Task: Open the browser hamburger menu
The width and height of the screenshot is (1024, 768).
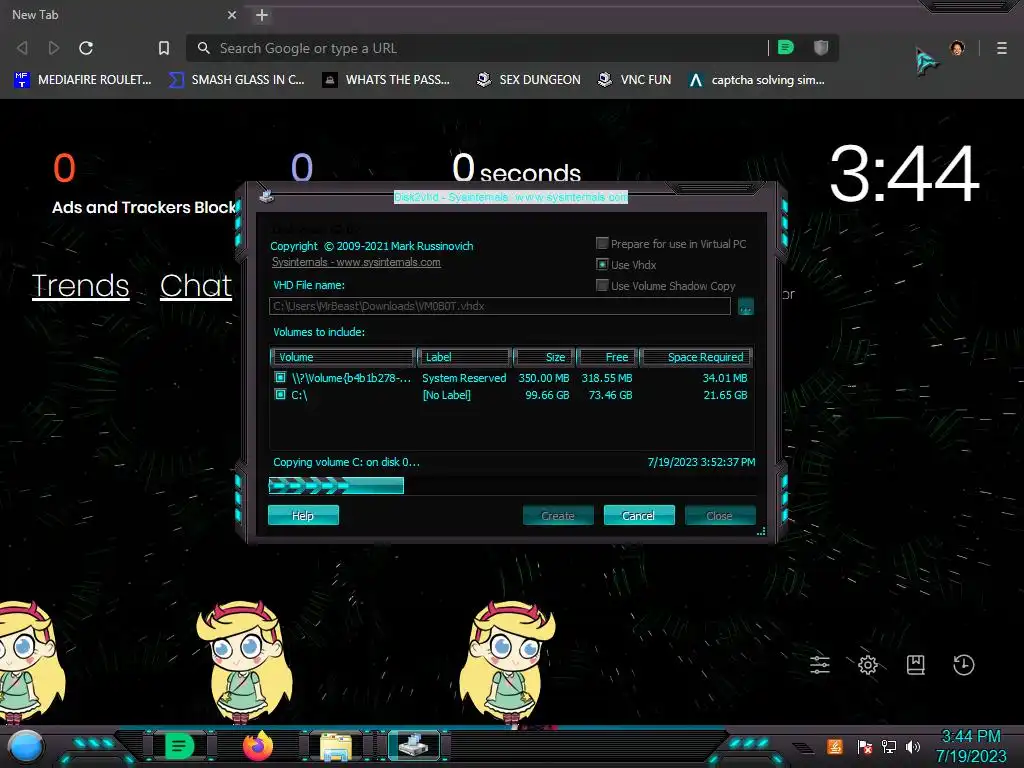Action: (1002, 48)
